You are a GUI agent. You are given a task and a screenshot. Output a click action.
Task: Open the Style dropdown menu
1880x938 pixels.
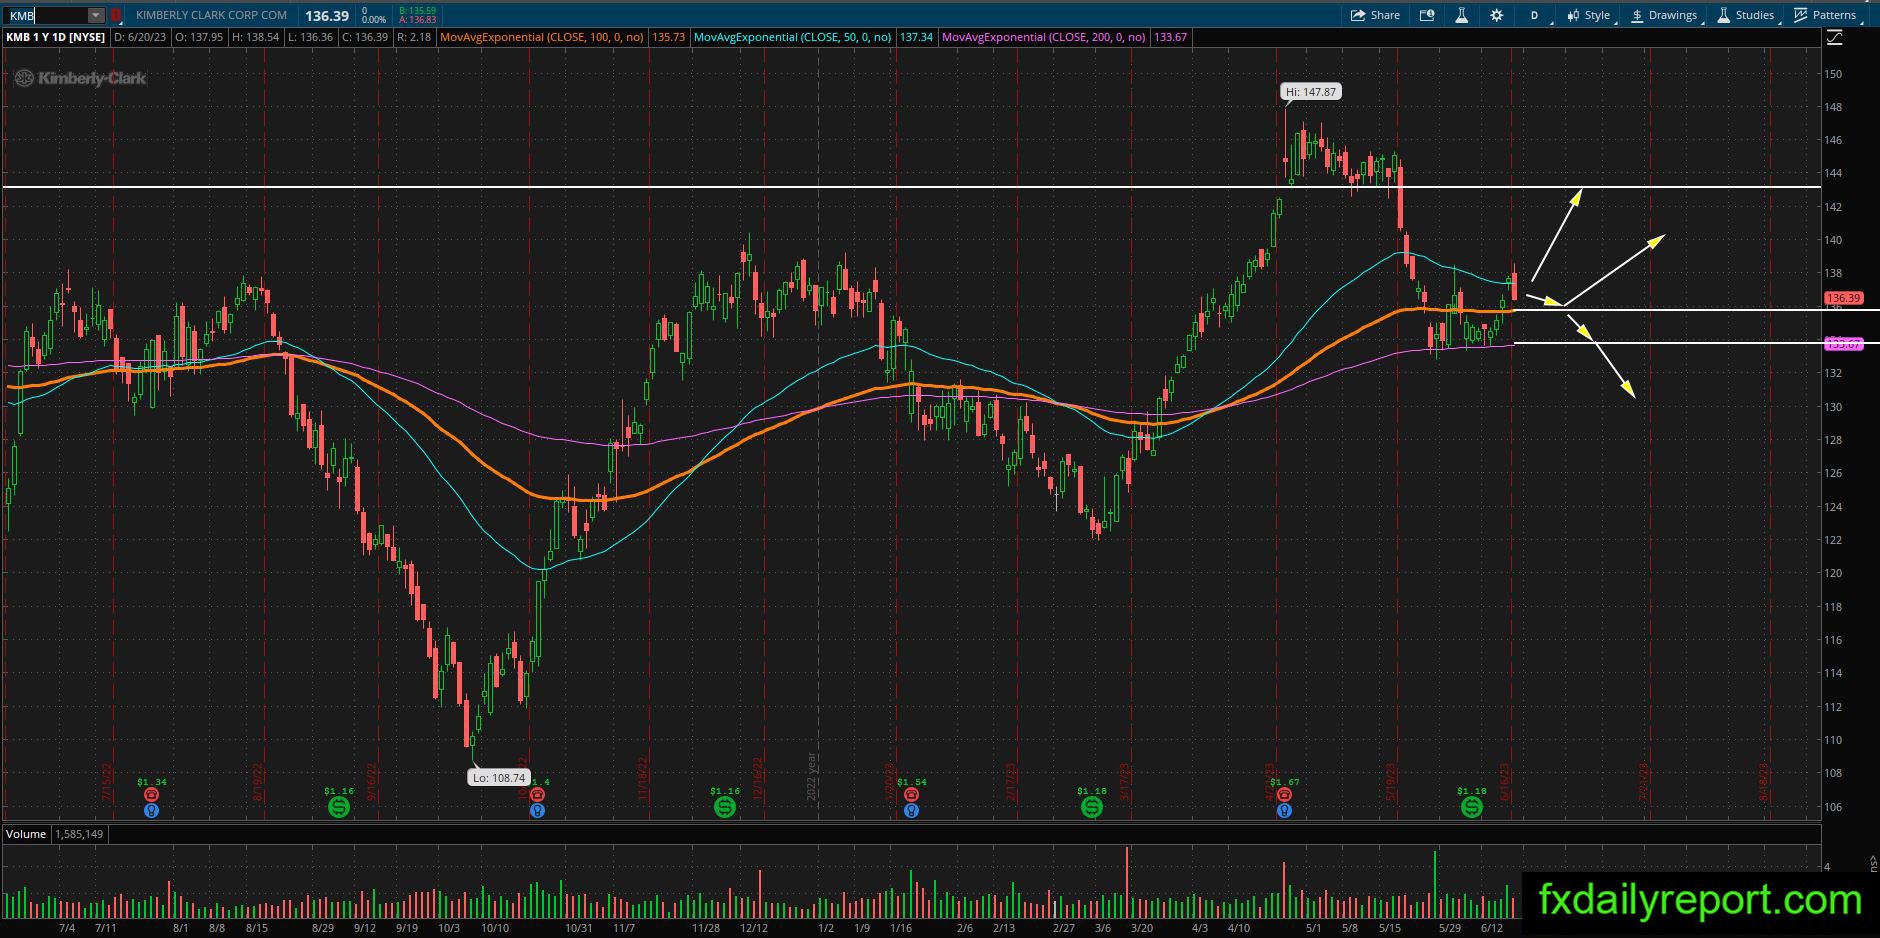(1589, 15)
